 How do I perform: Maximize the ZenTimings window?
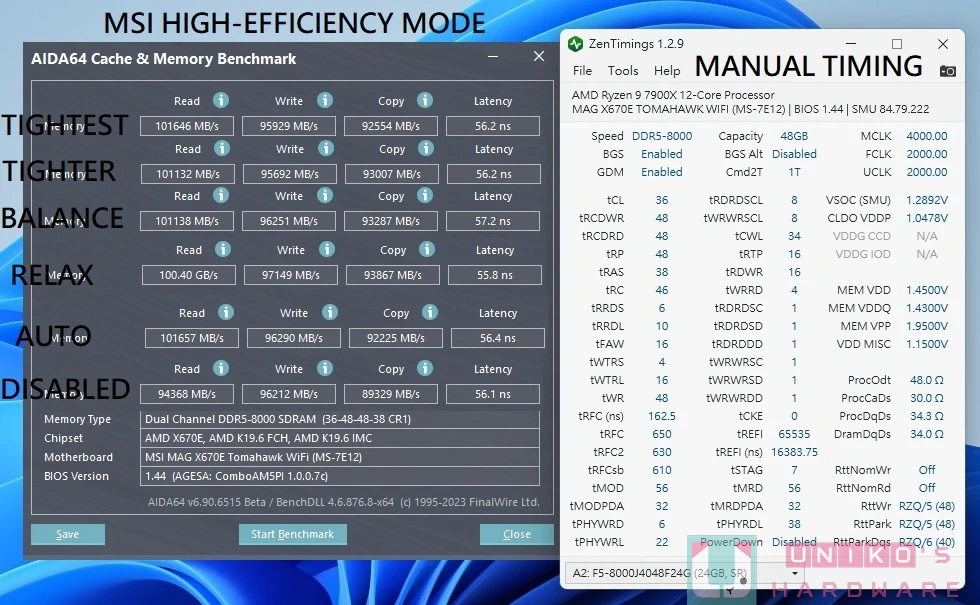coord(897,44)
